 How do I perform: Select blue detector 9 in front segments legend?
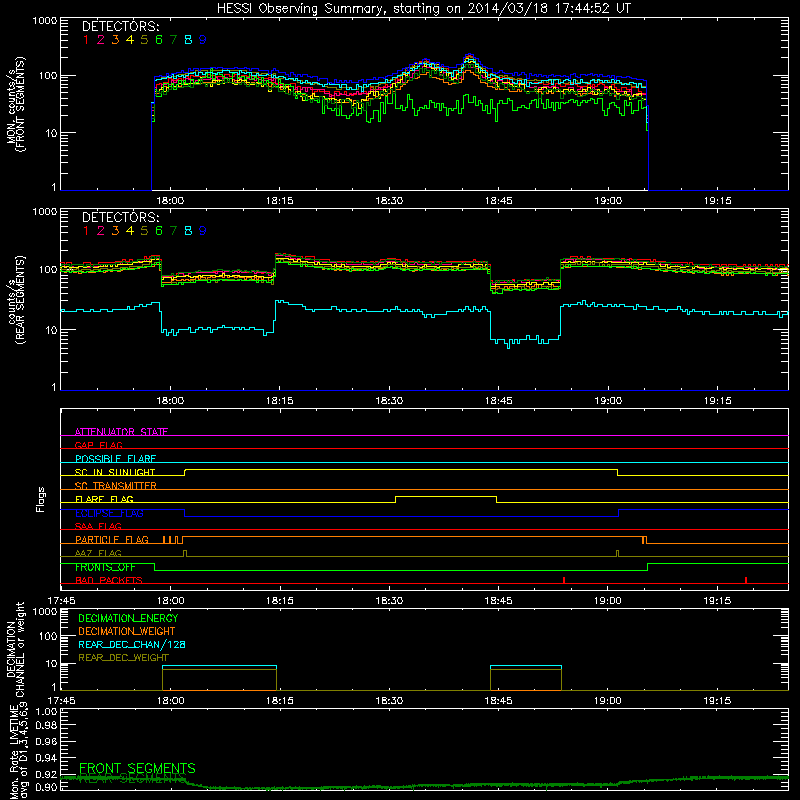coord(203,40)
